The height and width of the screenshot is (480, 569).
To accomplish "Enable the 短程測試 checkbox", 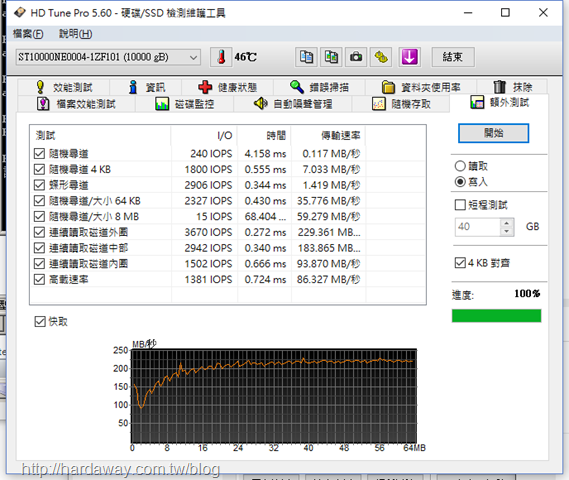I will (x=460, y=205).
